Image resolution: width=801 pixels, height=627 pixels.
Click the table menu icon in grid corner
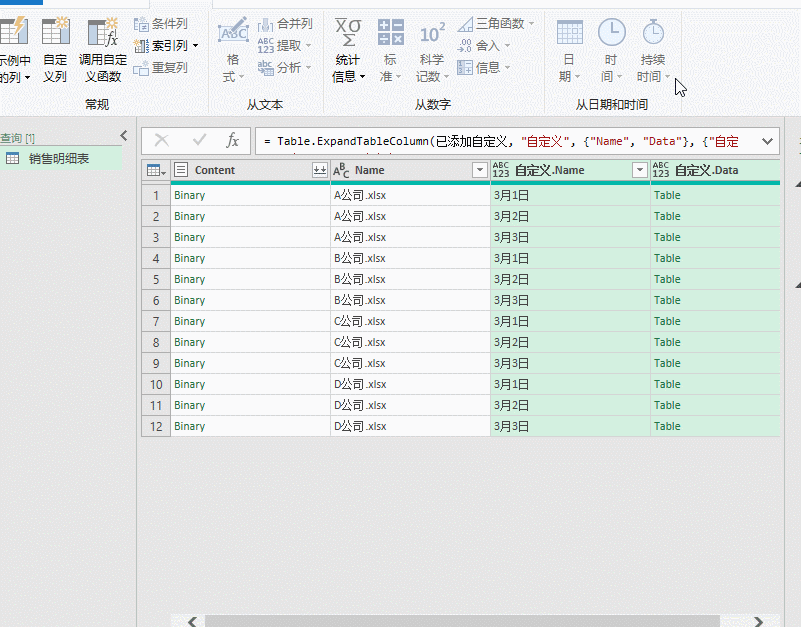tap(156, 170)
